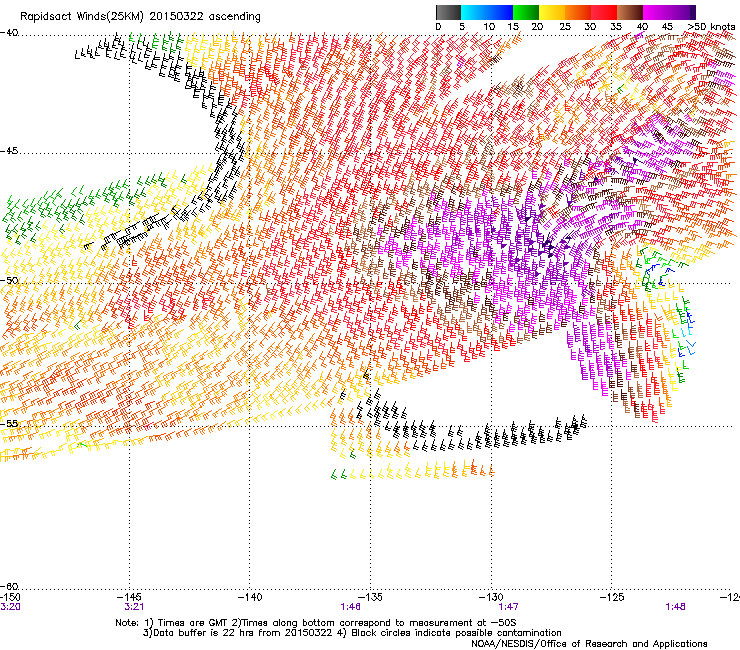Select the '-55' latitude axis label

click(x=9, y=423)
